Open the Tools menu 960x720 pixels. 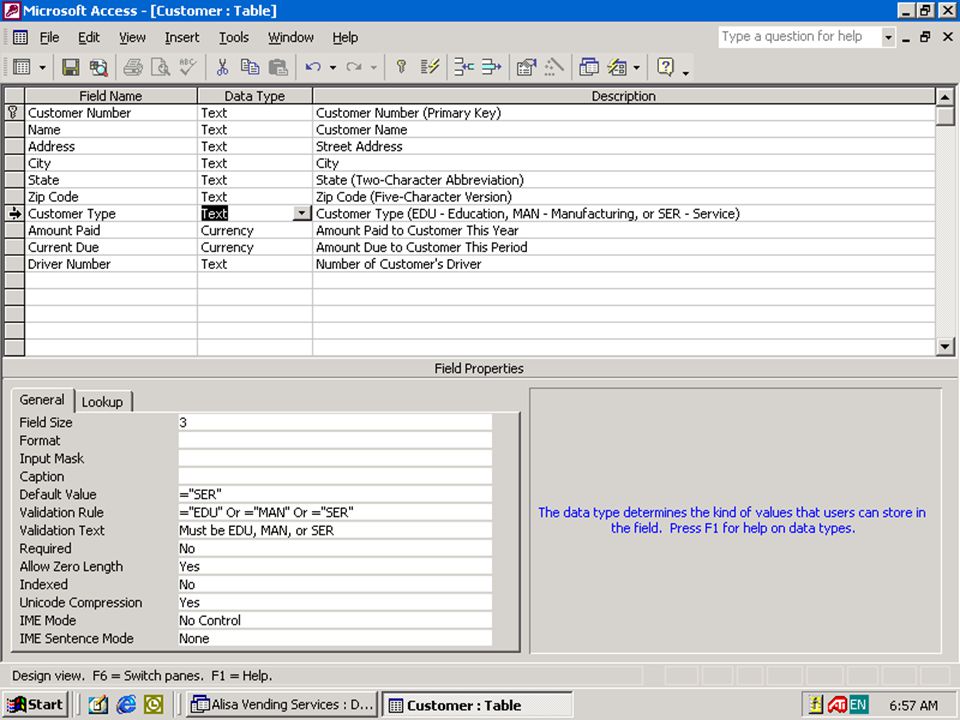coord(234,37)
